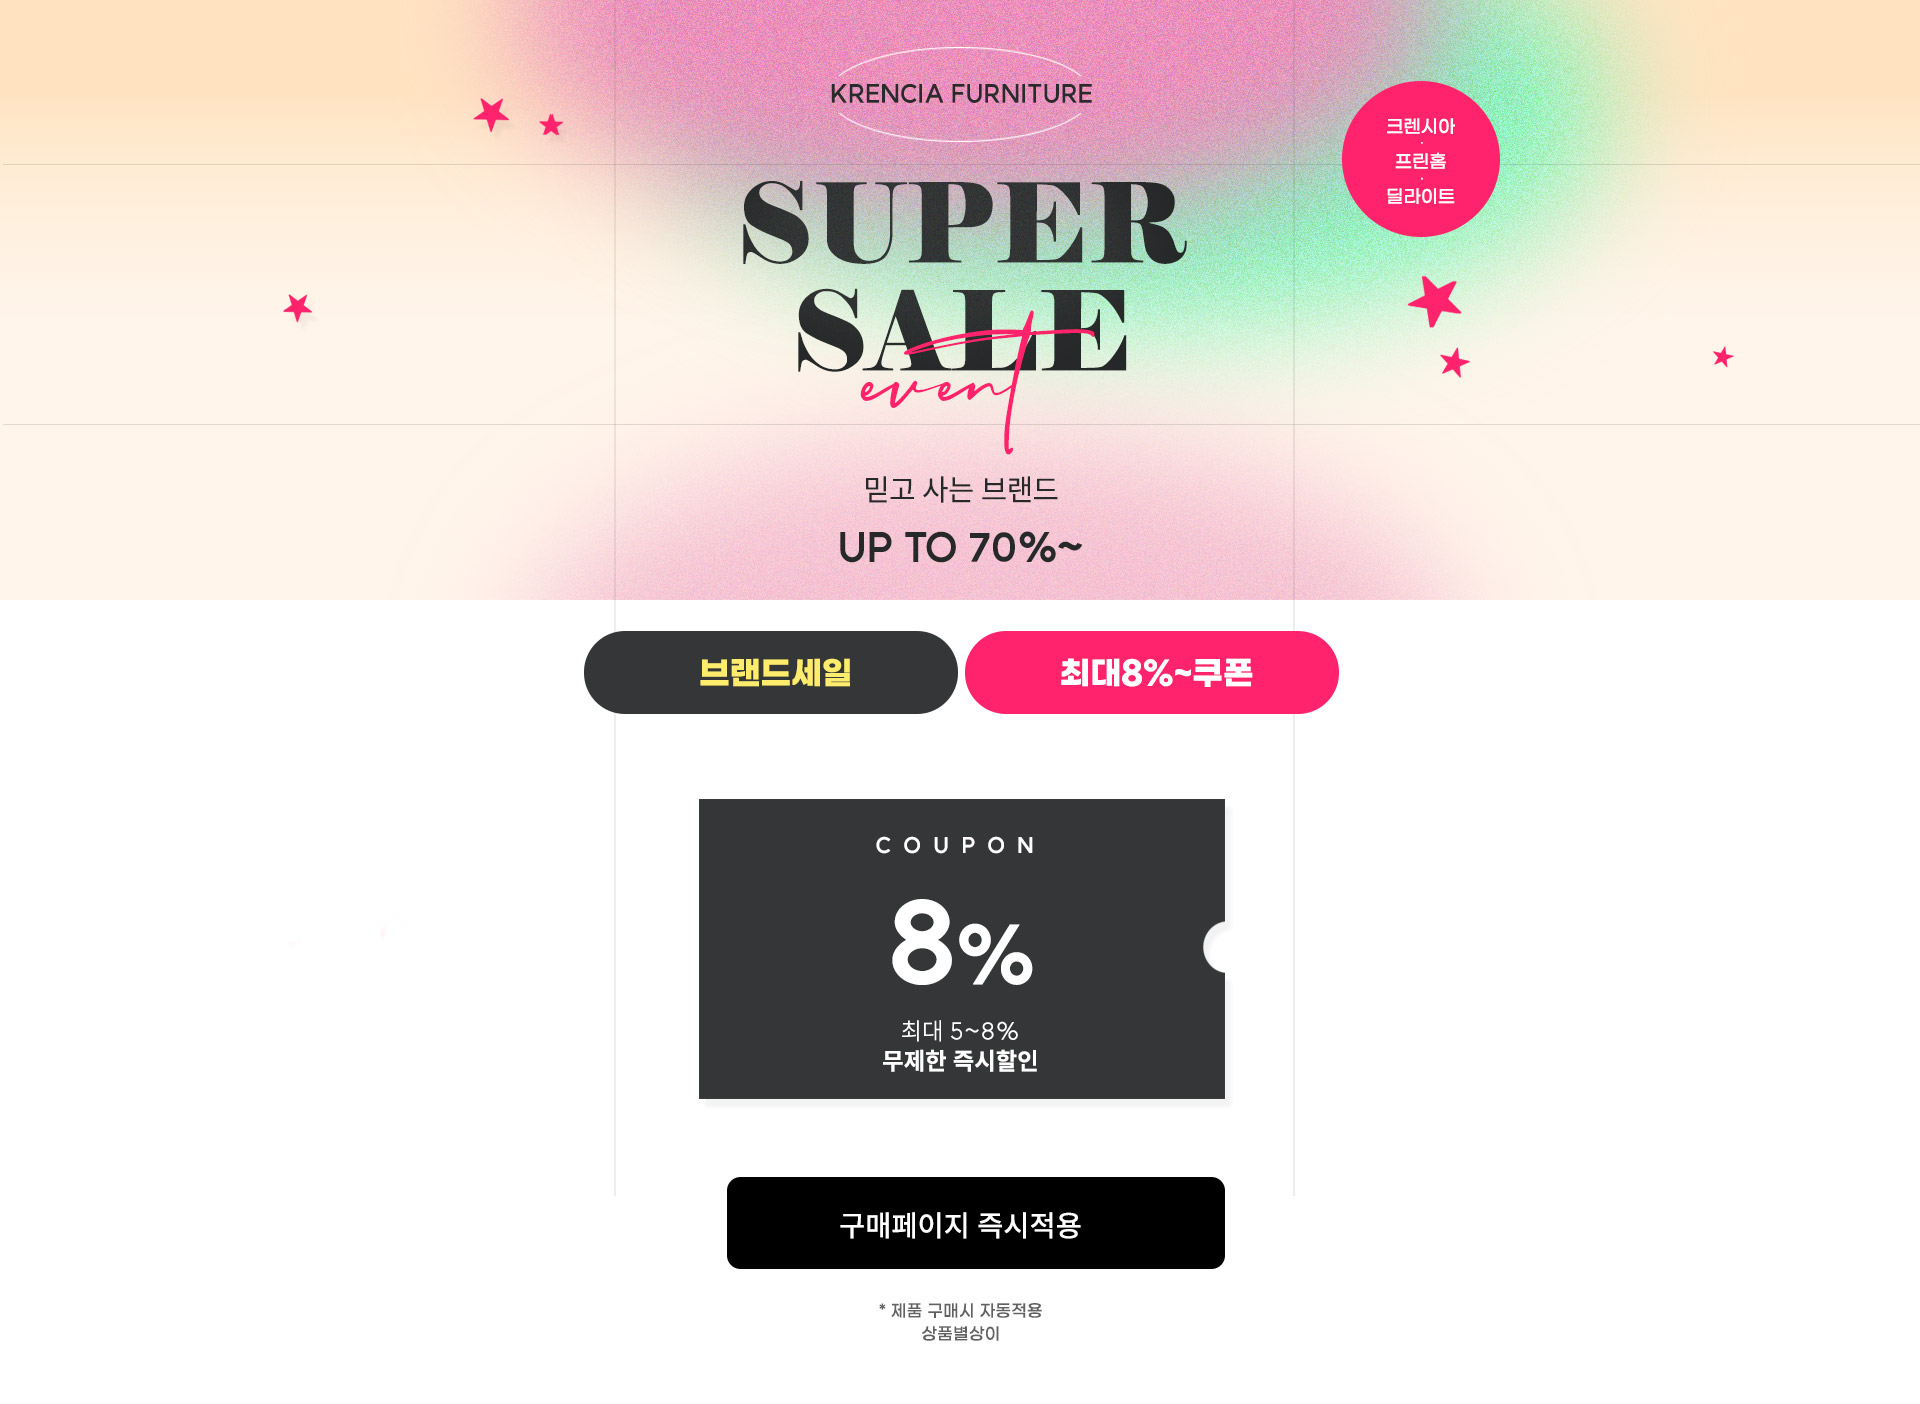Click the lone pink star on the left side
The image size is (1920, 1404).
click(x=298, y=307)
